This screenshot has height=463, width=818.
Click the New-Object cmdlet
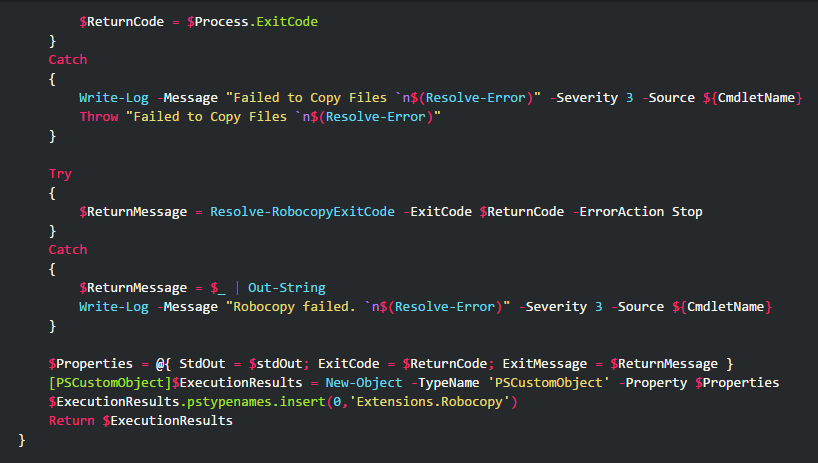point(364,383)
